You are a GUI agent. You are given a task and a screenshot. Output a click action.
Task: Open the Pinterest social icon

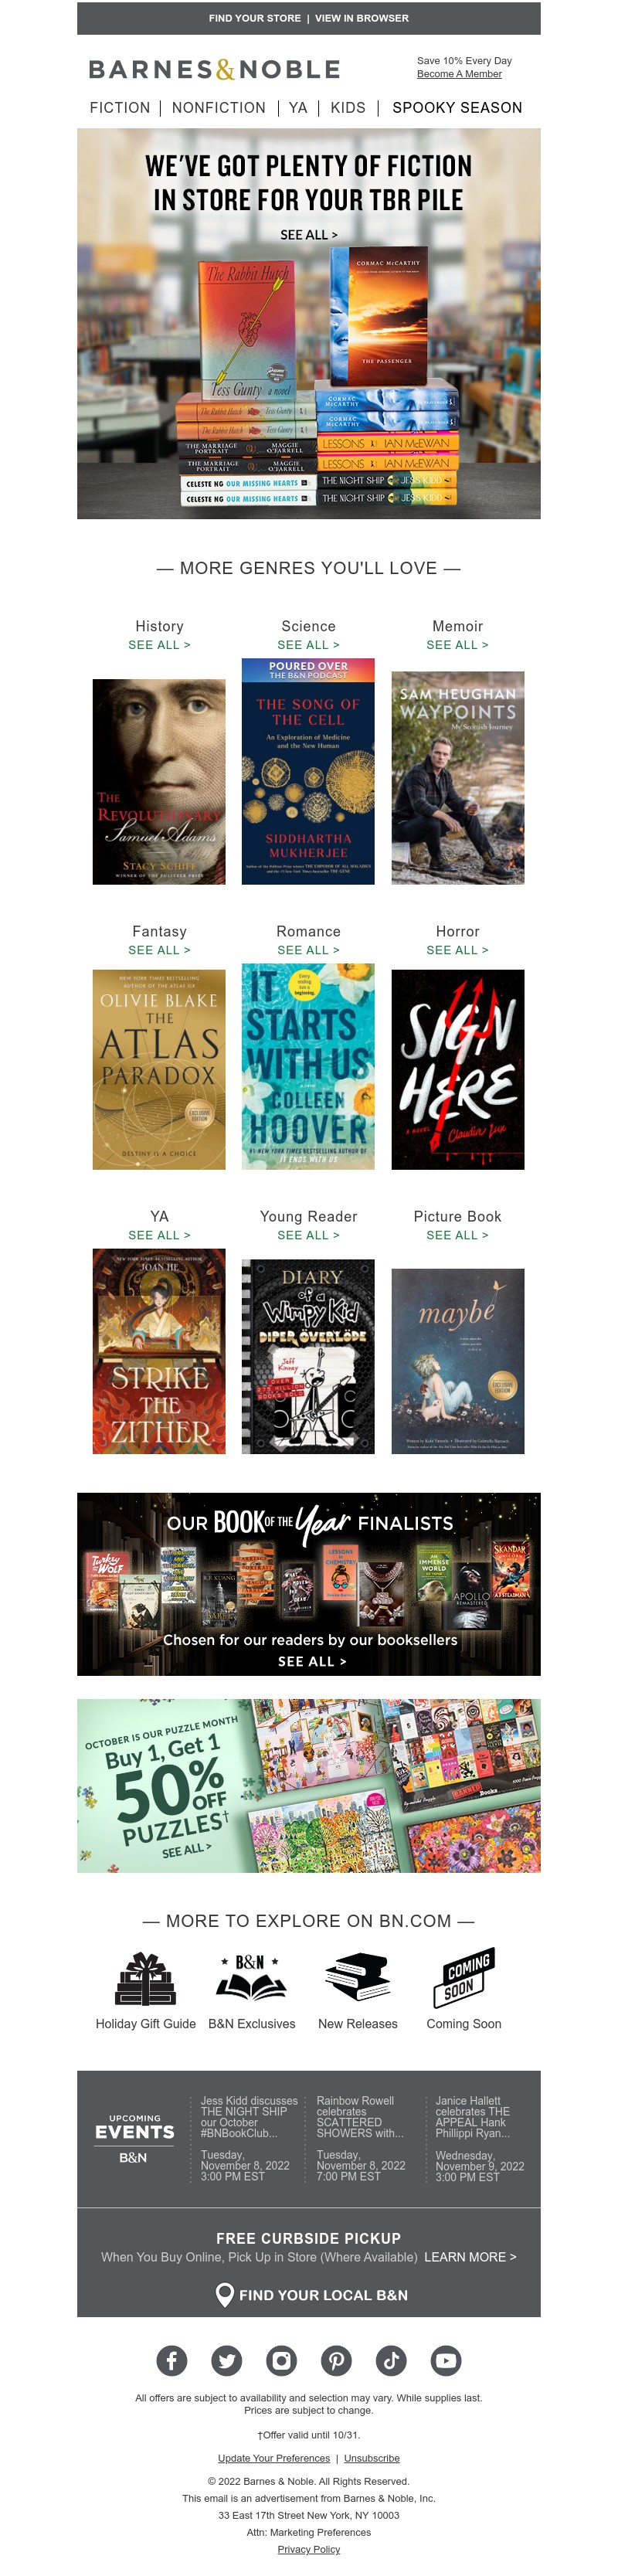click(x=336, y=2360)
